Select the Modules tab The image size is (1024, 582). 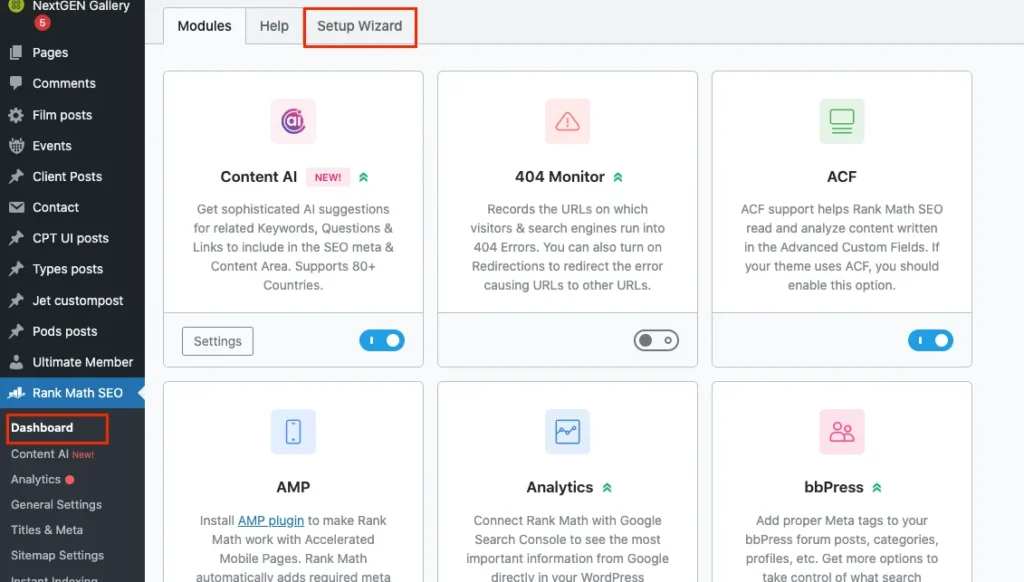point(204,26)
